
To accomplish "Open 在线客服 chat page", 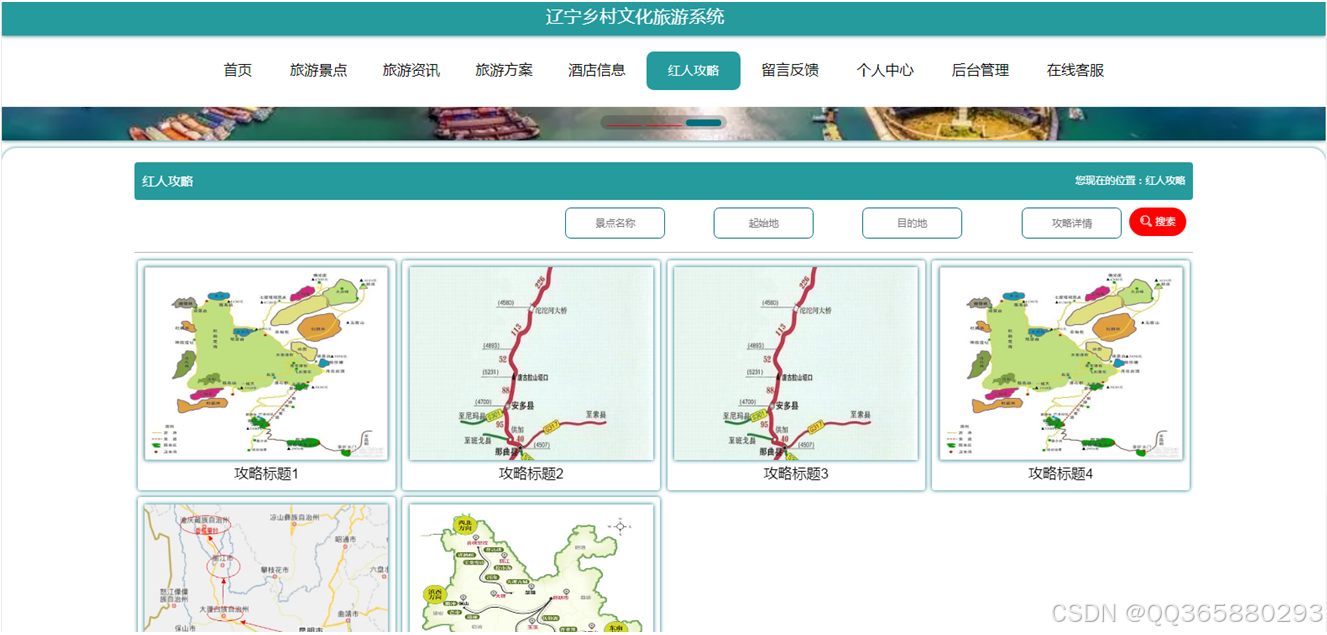I will tap(1075, 70).
